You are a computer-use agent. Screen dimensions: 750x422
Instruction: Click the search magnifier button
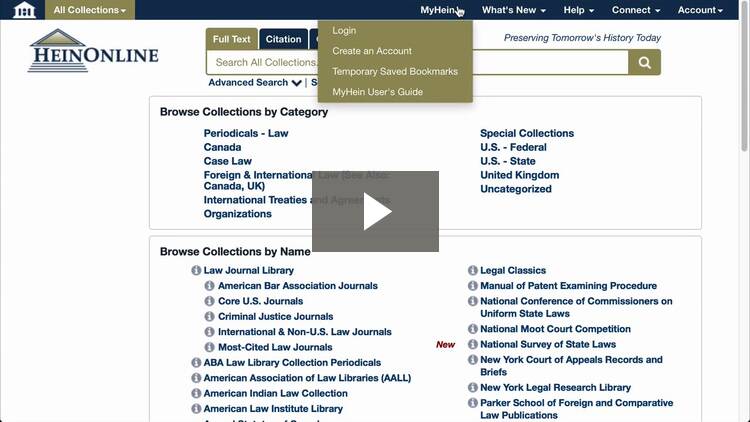pos(644,62)
